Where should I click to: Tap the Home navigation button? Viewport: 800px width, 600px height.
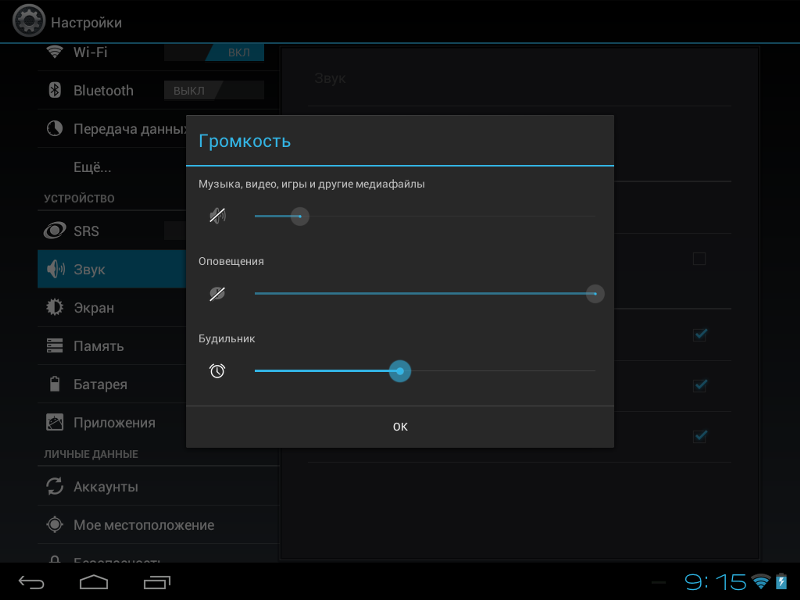94,582
